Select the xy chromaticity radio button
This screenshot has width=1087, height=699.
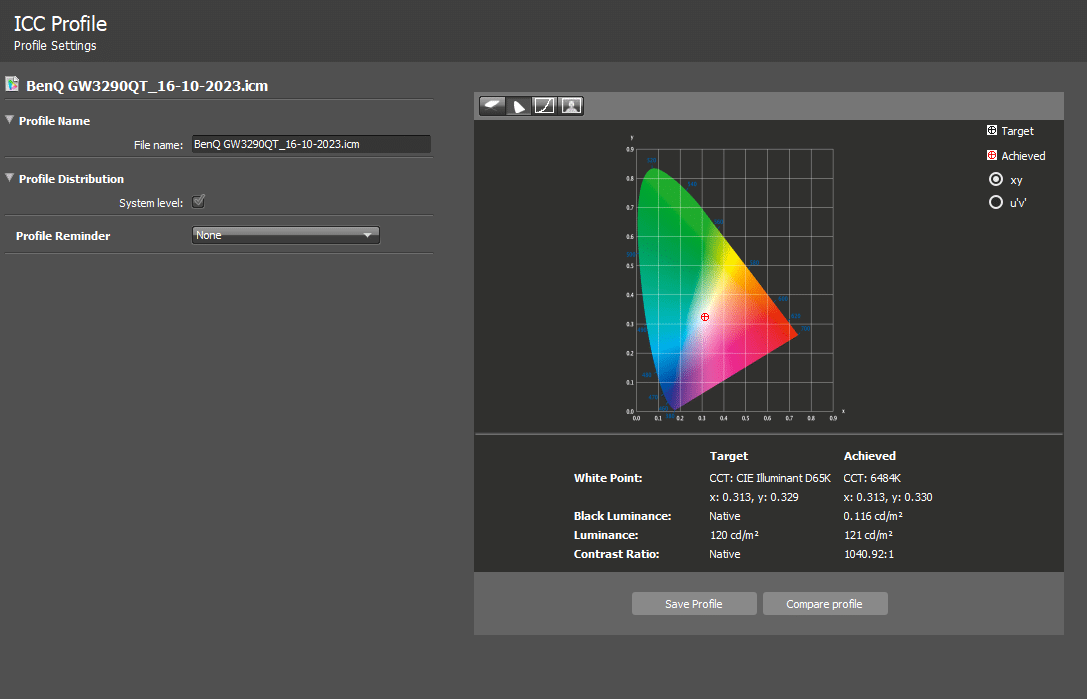pos(995,180)
